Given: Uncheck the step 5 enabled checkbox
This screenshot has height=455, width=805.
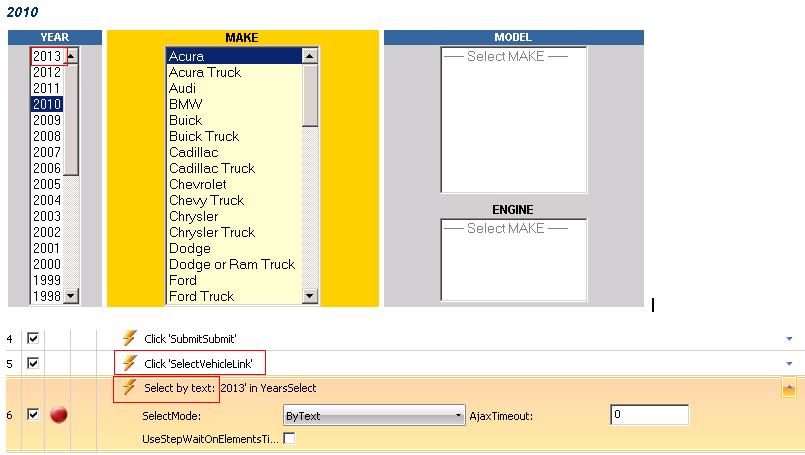Looking at the screenshot, I should click(33, 363).
